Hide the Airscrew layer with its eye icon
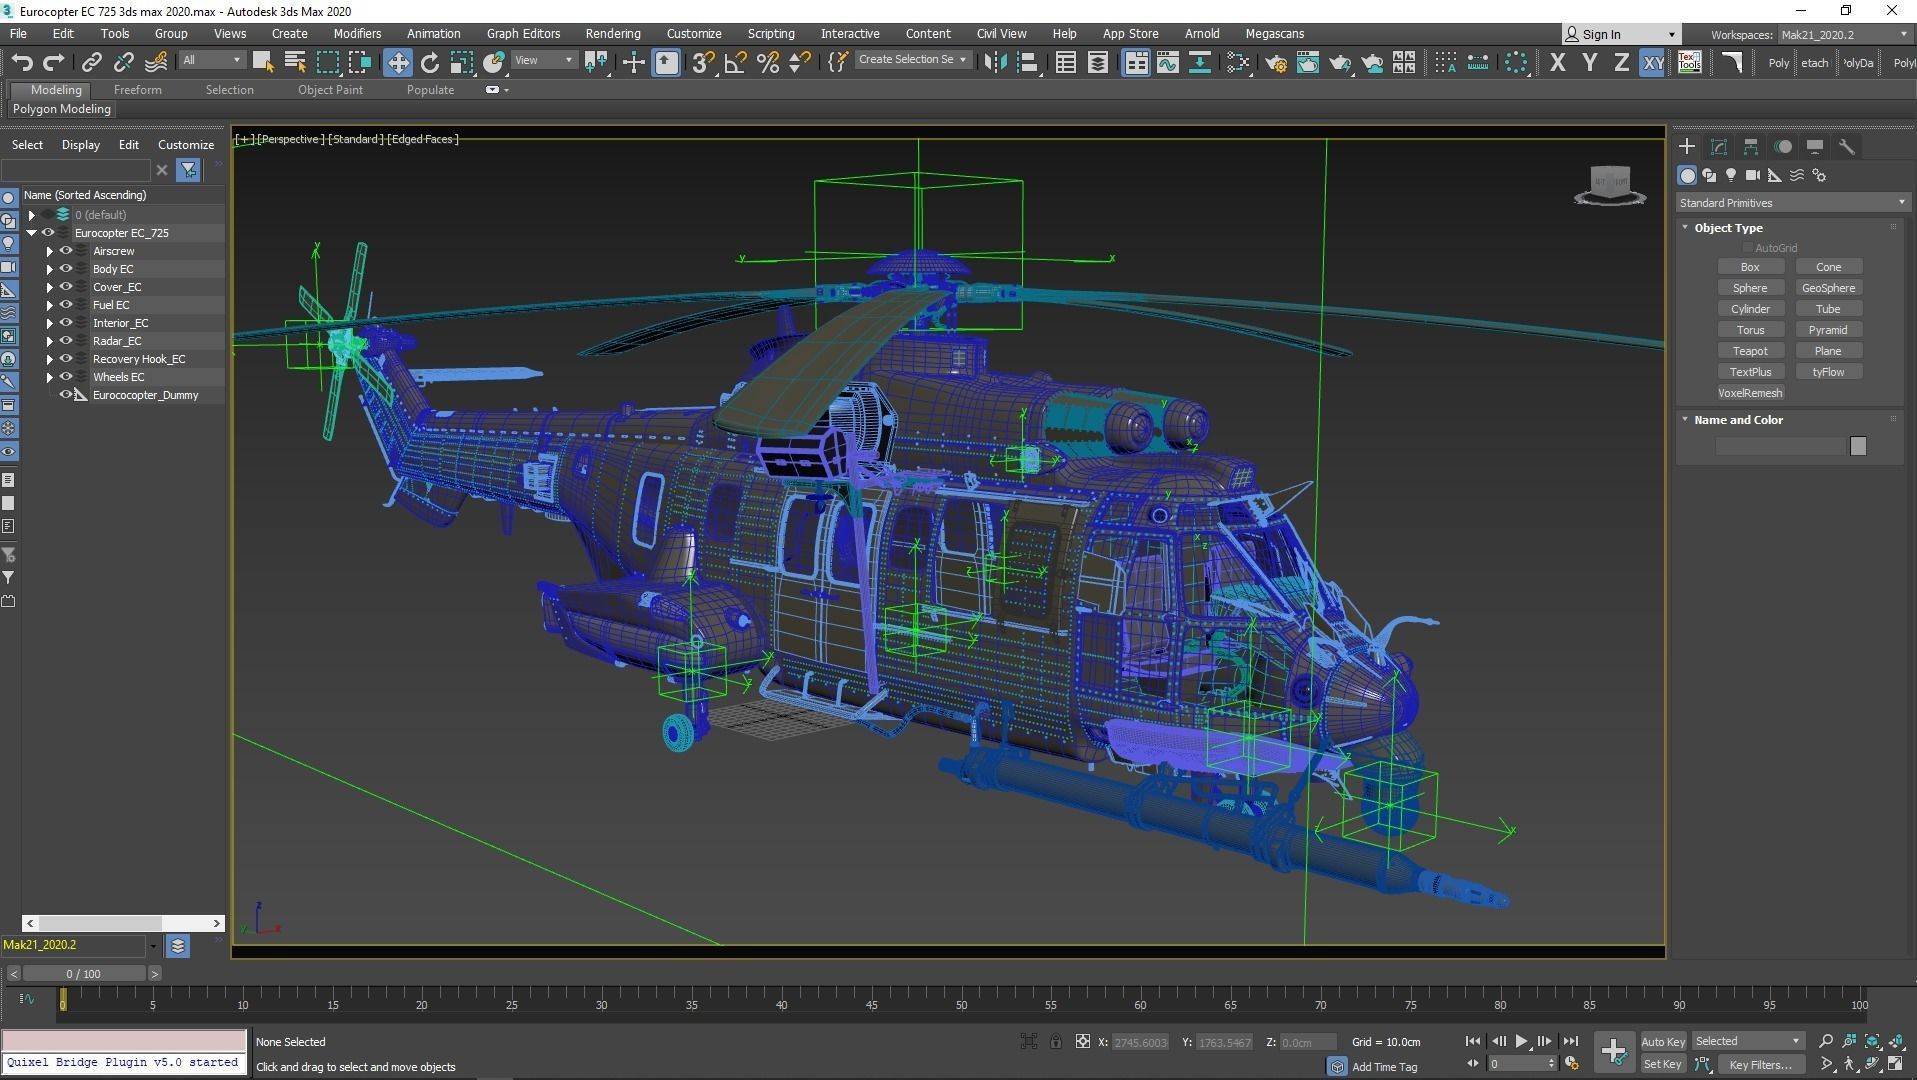Image resolution: width=1917 pixels, height=1080 pixels. pos(66,251)
